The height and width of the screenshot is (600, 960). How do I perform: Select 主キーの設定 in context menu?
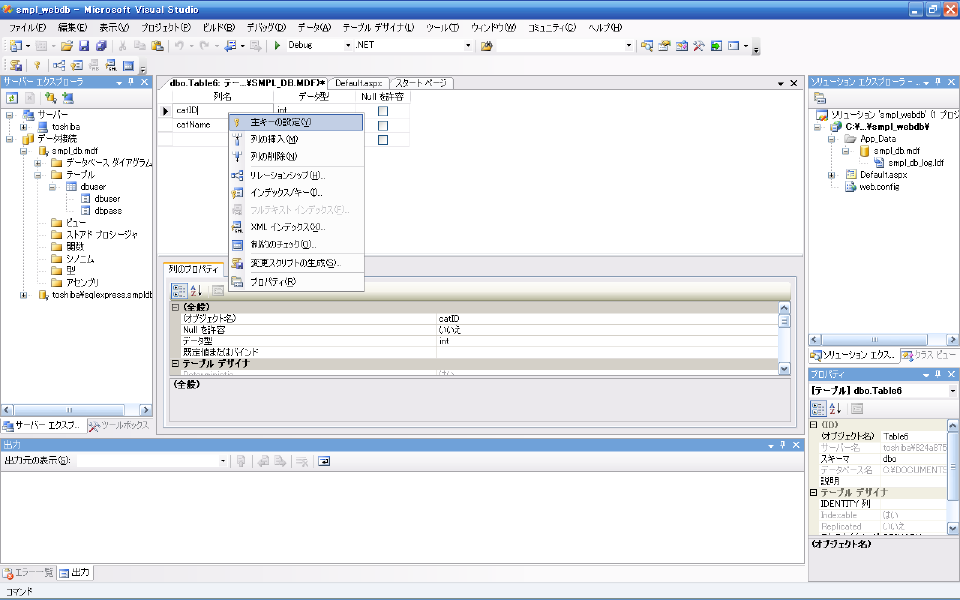tap(296, 122)
